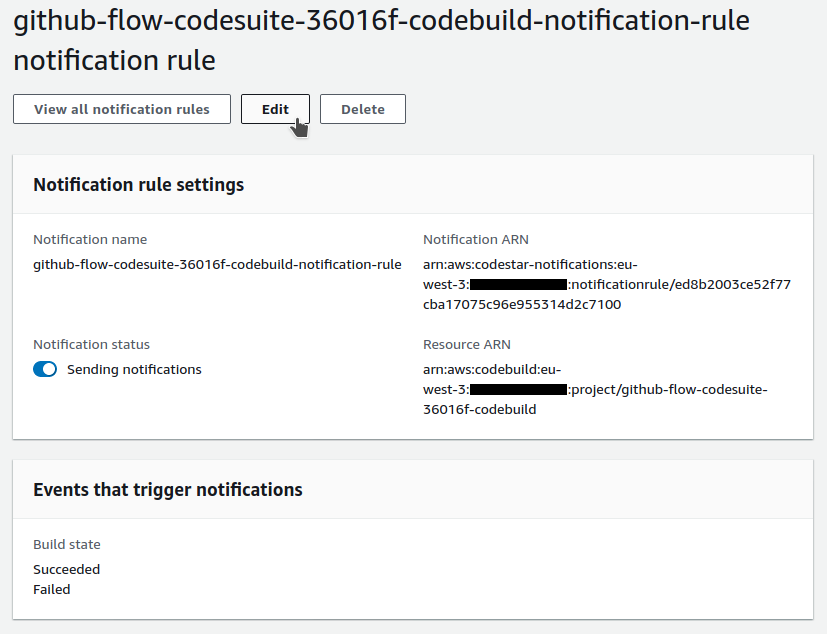Click the Succeeded build state entry
Screen dimensions: 827x634
pyautogui.click(x=66, y=570)
